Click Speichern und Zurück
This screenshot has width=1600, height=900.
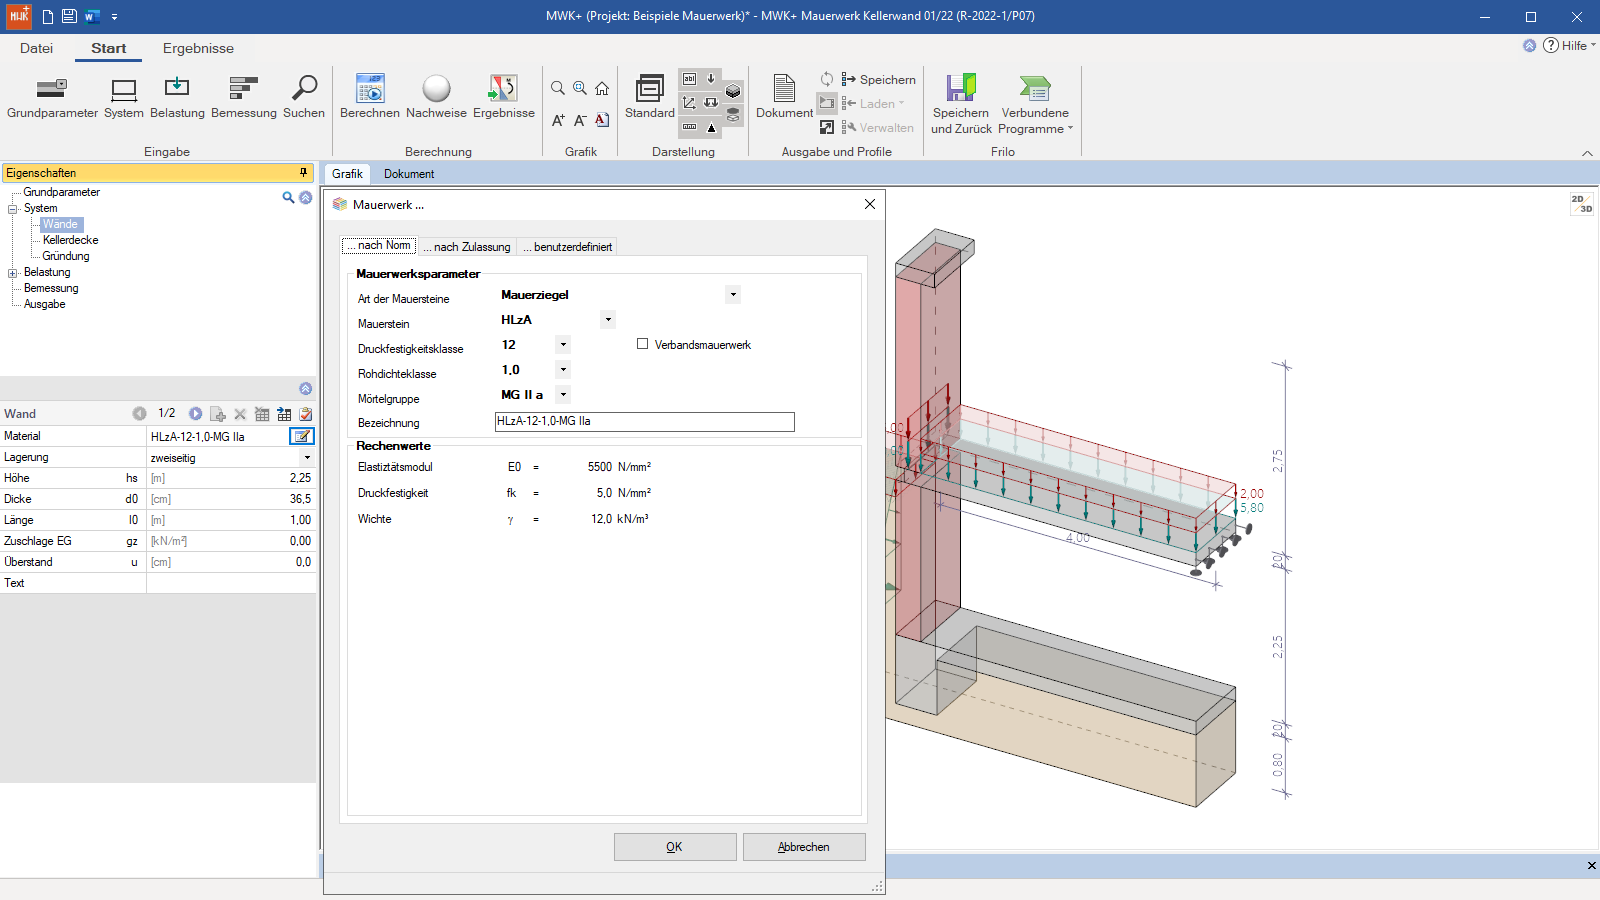tap(961, 103)
